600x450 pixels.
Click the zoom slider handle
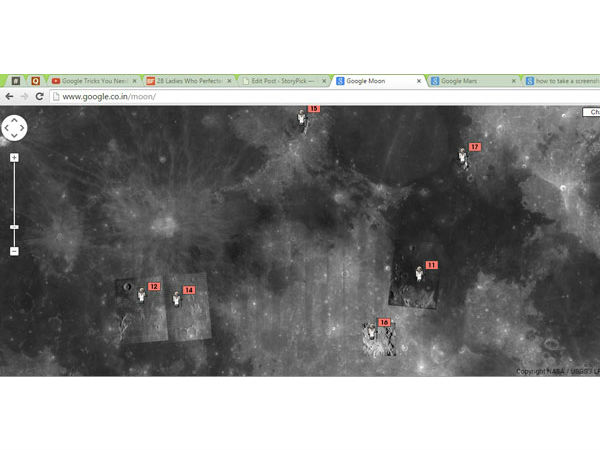coord(14,227)
